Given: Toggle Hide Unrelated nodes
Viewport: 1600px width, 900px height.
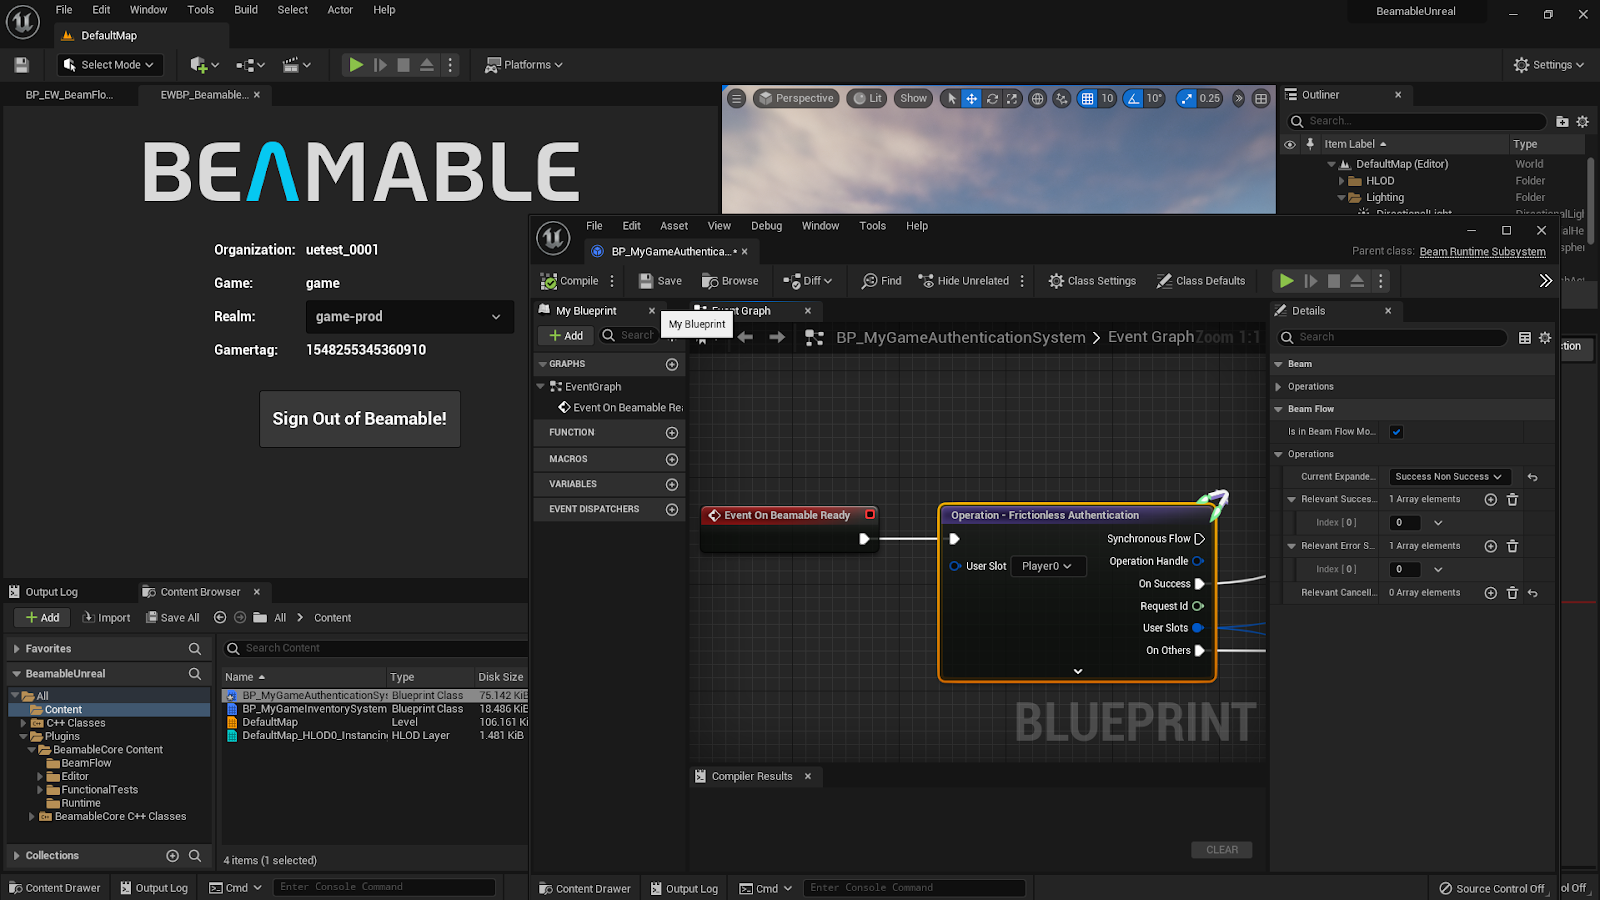Looking at the screenshot, I should [963, 281].
